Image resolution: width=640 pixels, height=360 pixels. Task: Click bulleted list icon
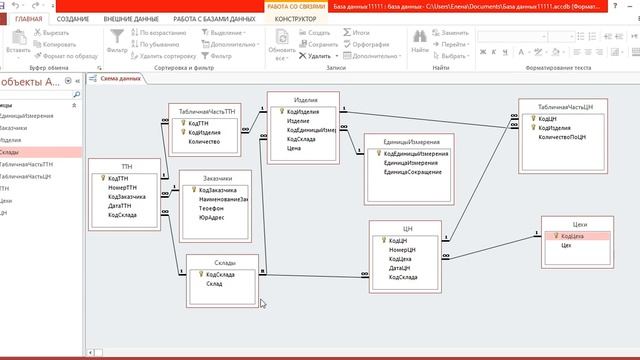(581, 36)
